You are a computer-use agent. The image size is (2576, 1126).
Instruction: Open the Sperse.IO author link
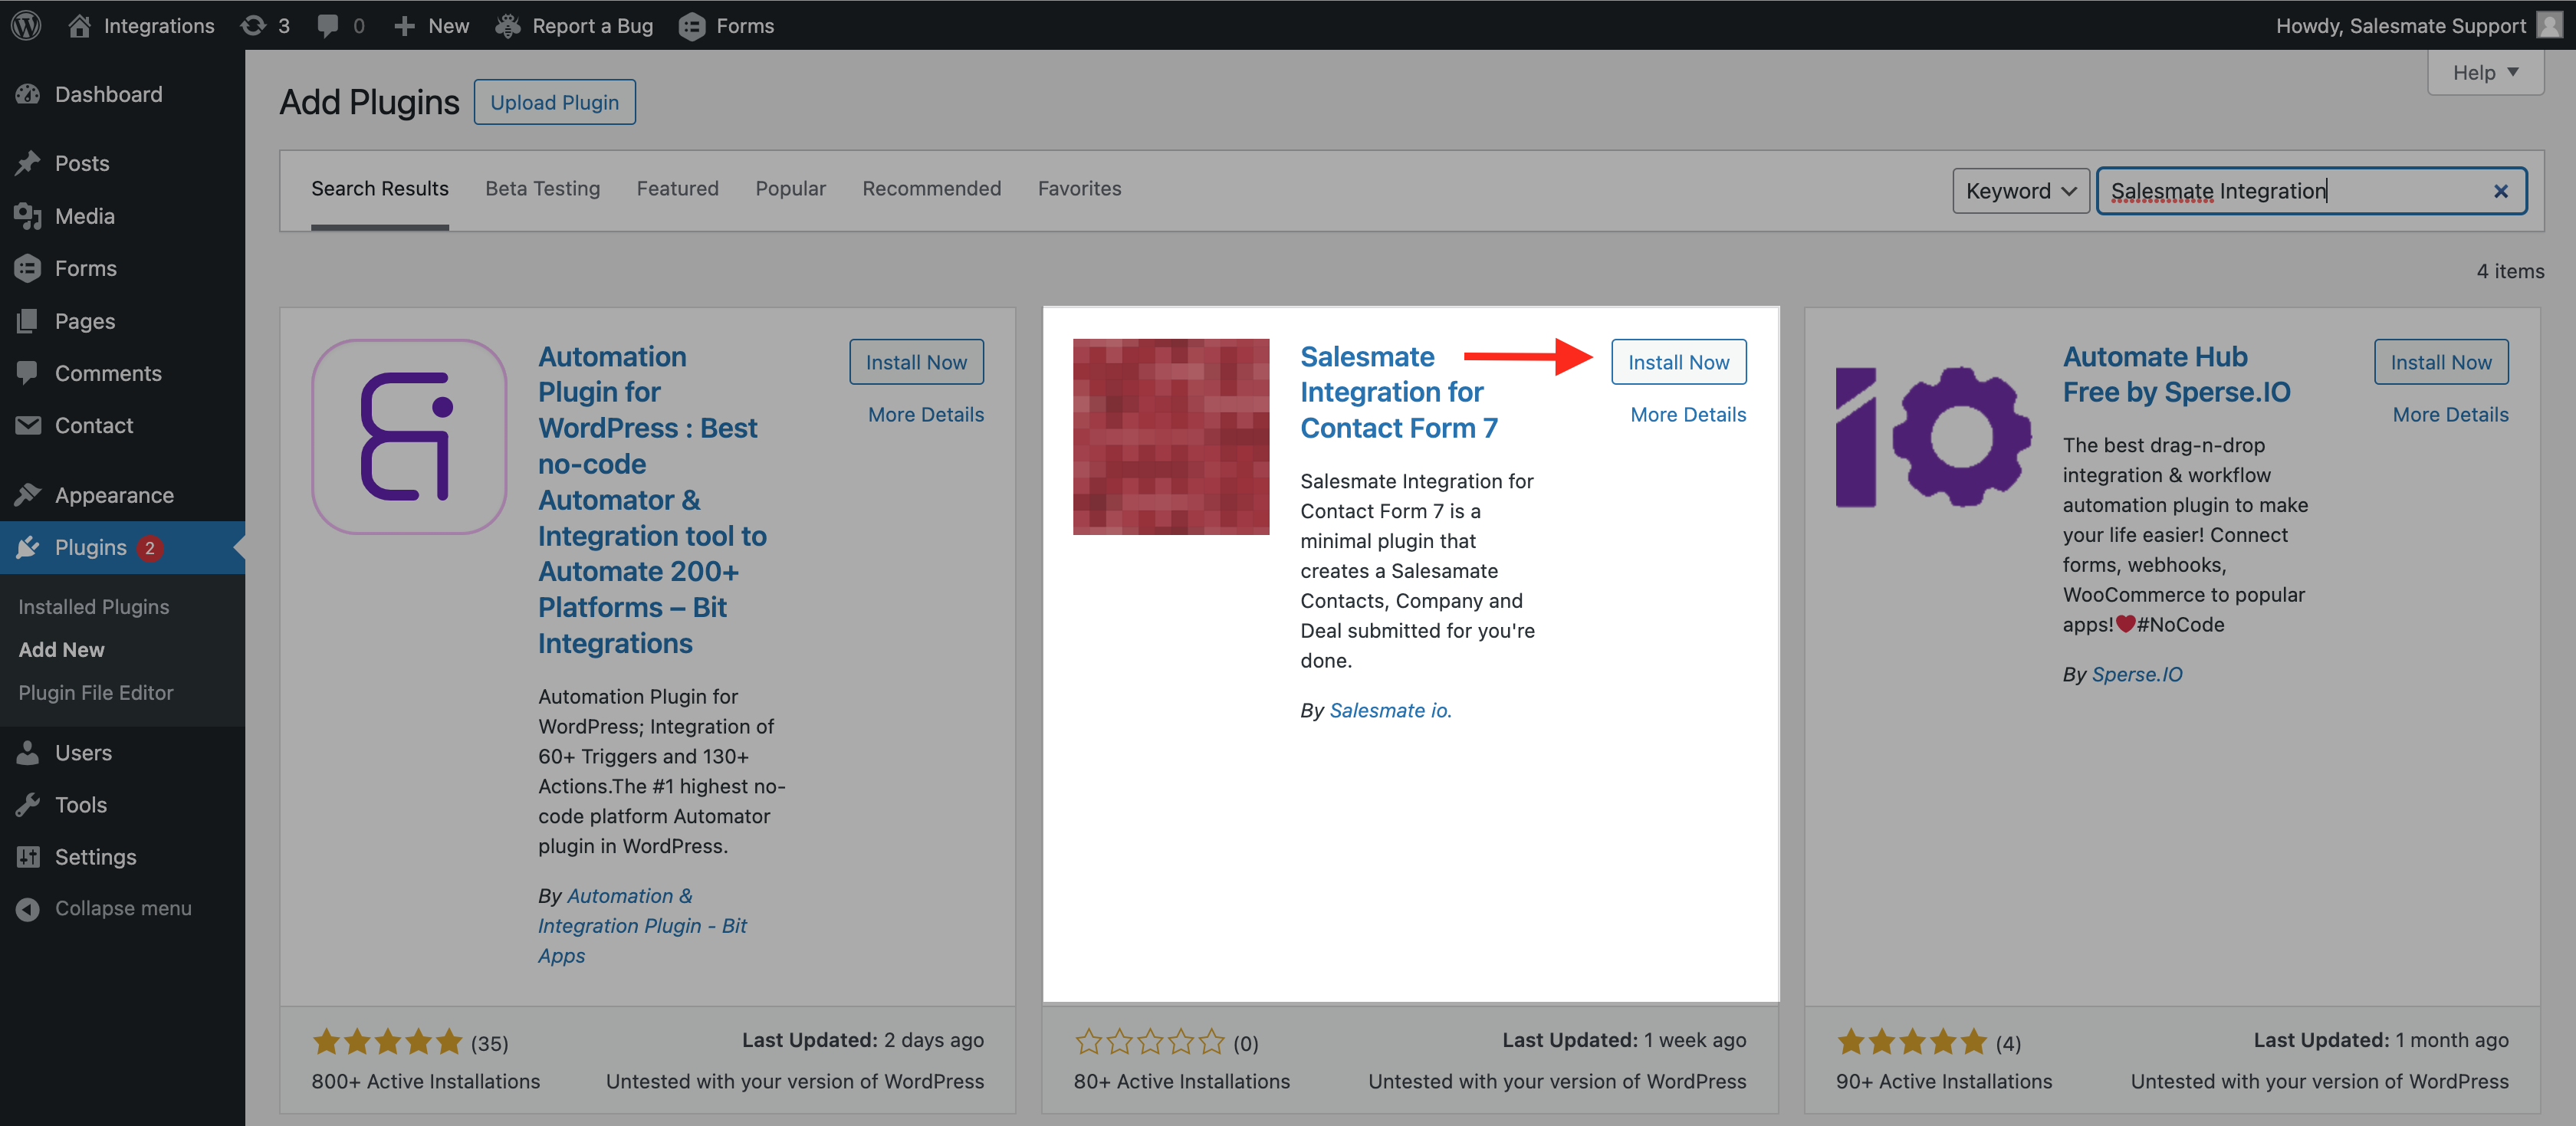pos(2137,674)
